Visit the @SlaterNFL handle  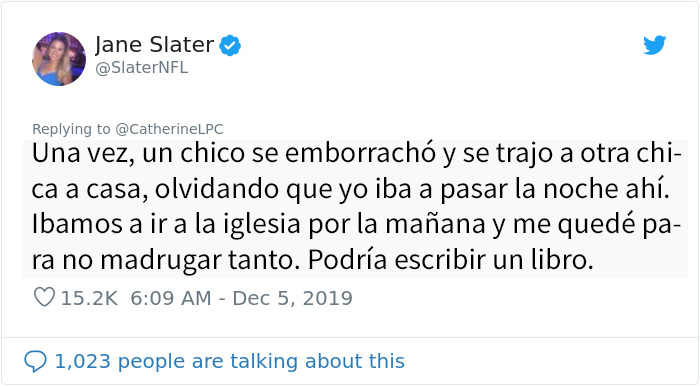click(142, 68)
